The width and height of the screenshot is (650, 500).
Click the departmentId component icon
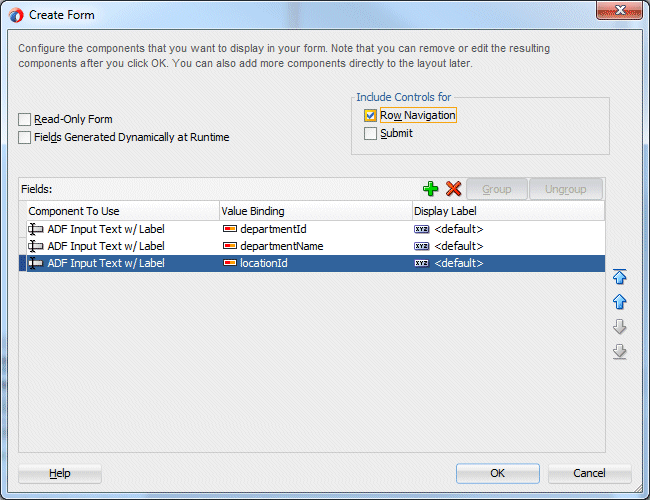tap(36, 229)
